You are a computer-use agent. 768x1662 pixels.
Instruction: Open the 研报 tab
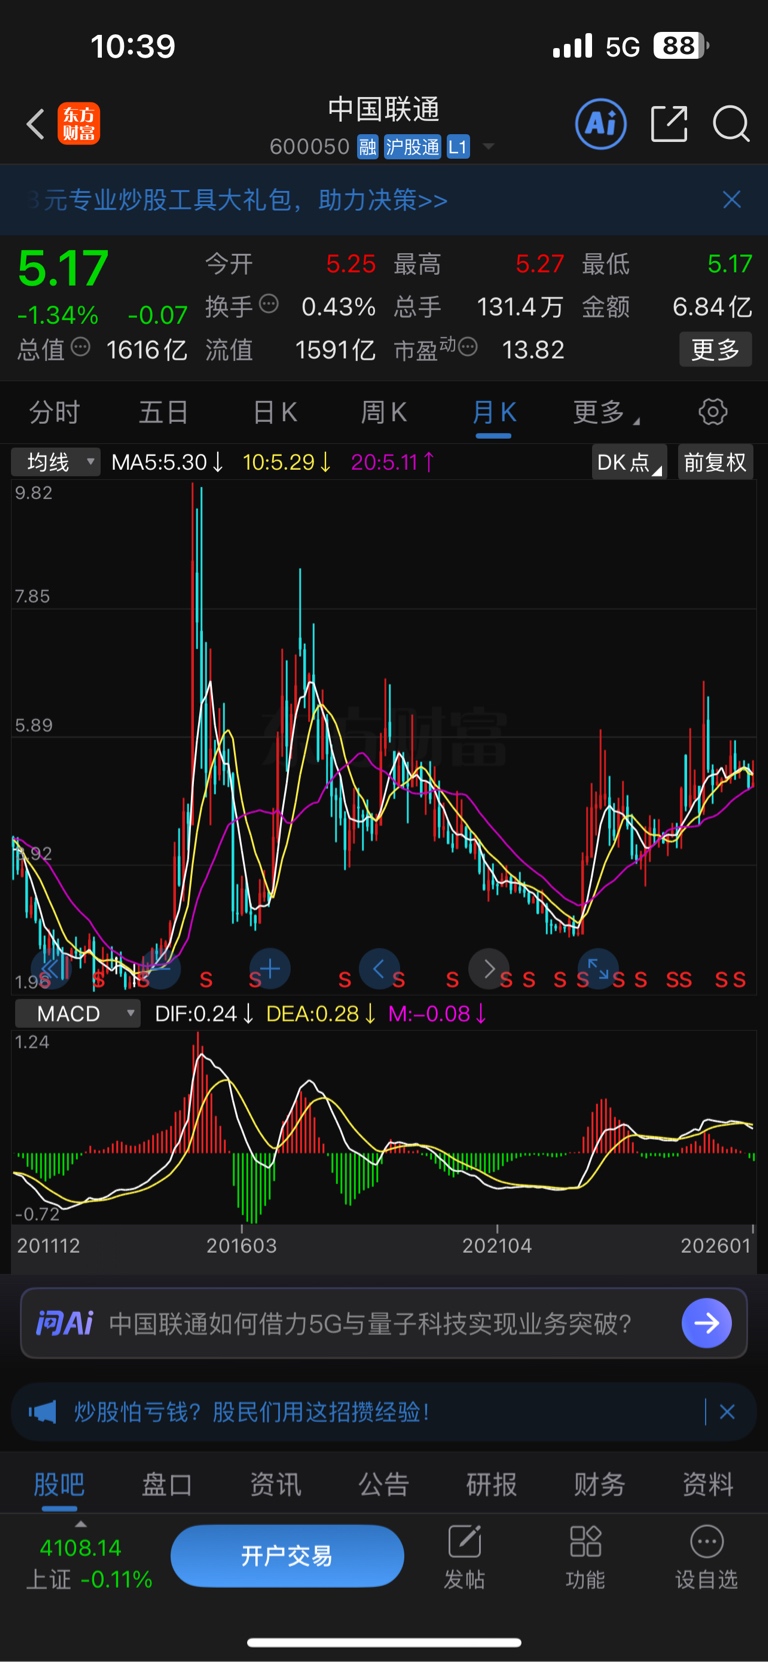[492, 1484]
